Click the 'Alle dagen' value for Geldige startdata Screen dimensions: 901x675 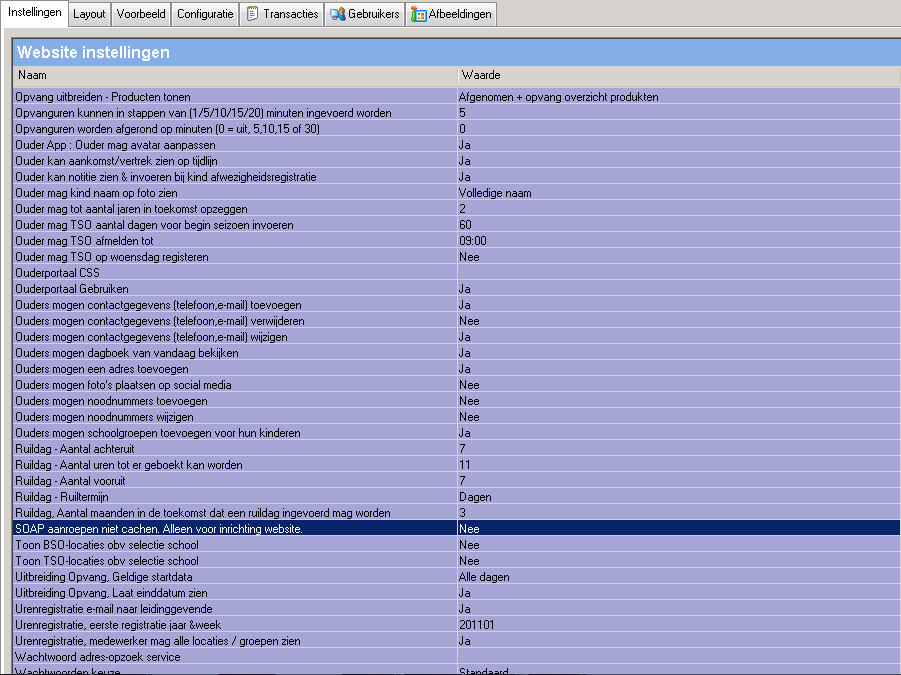484,577
